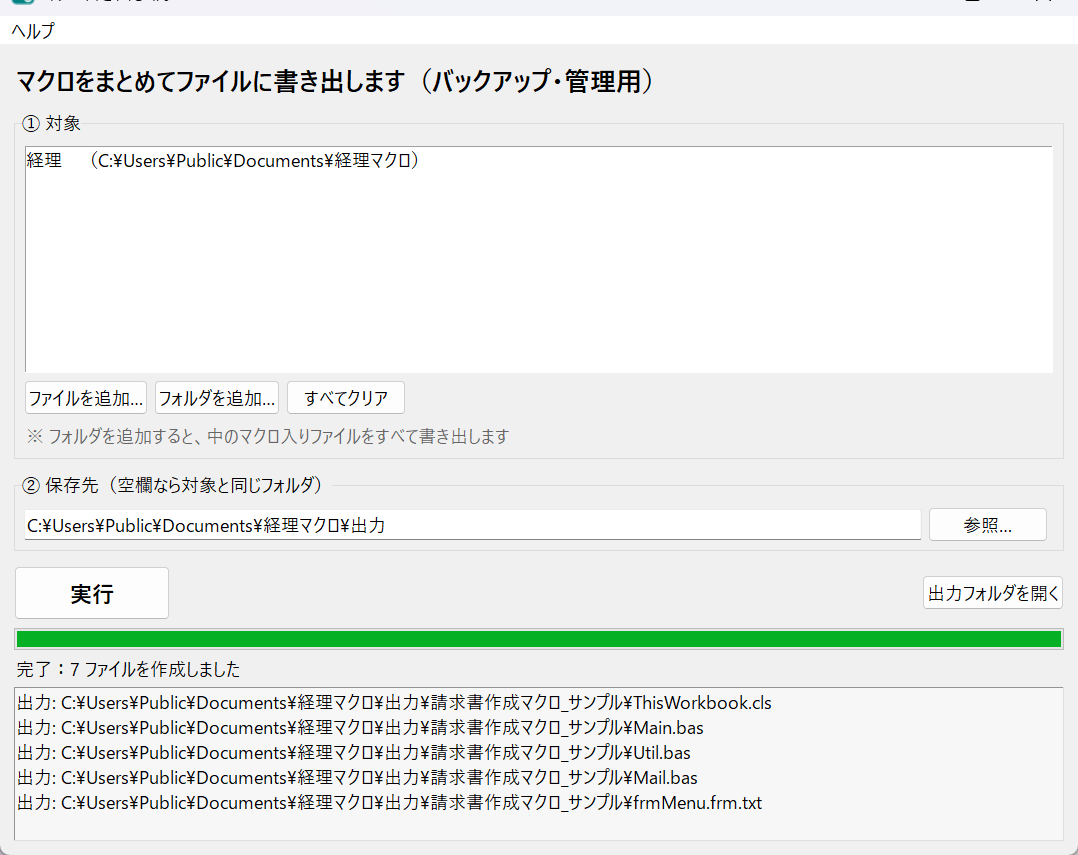The height and width of the screenshot is (855, 1078).
Task: Select the frmMenu.frm.txt output log line
Action: coord(389,803)
